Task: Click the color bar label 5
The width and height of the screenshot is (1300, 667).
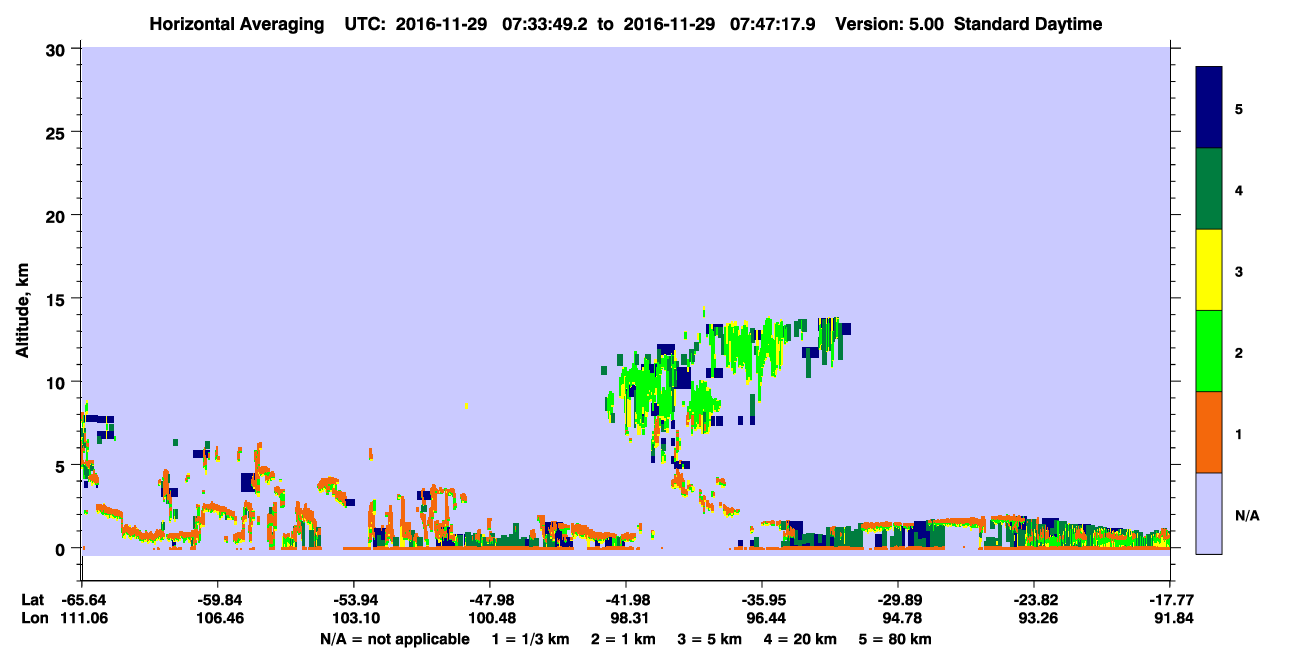Action: (1239, 108)
